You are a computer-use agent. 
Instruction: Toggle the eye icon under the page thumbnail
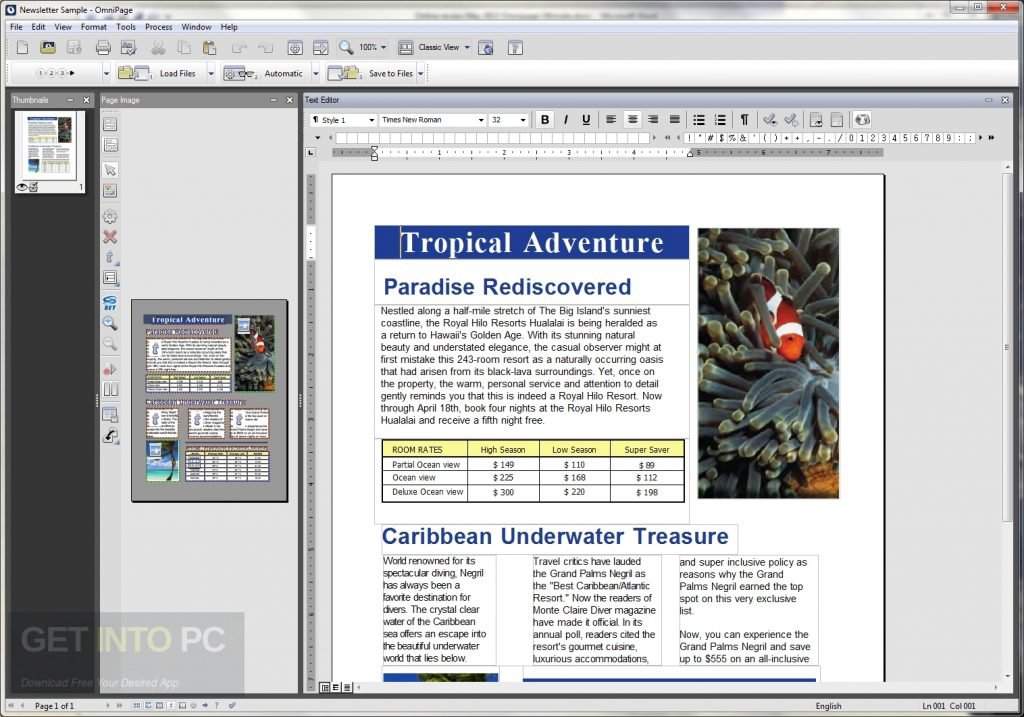[x=22, y=187]
